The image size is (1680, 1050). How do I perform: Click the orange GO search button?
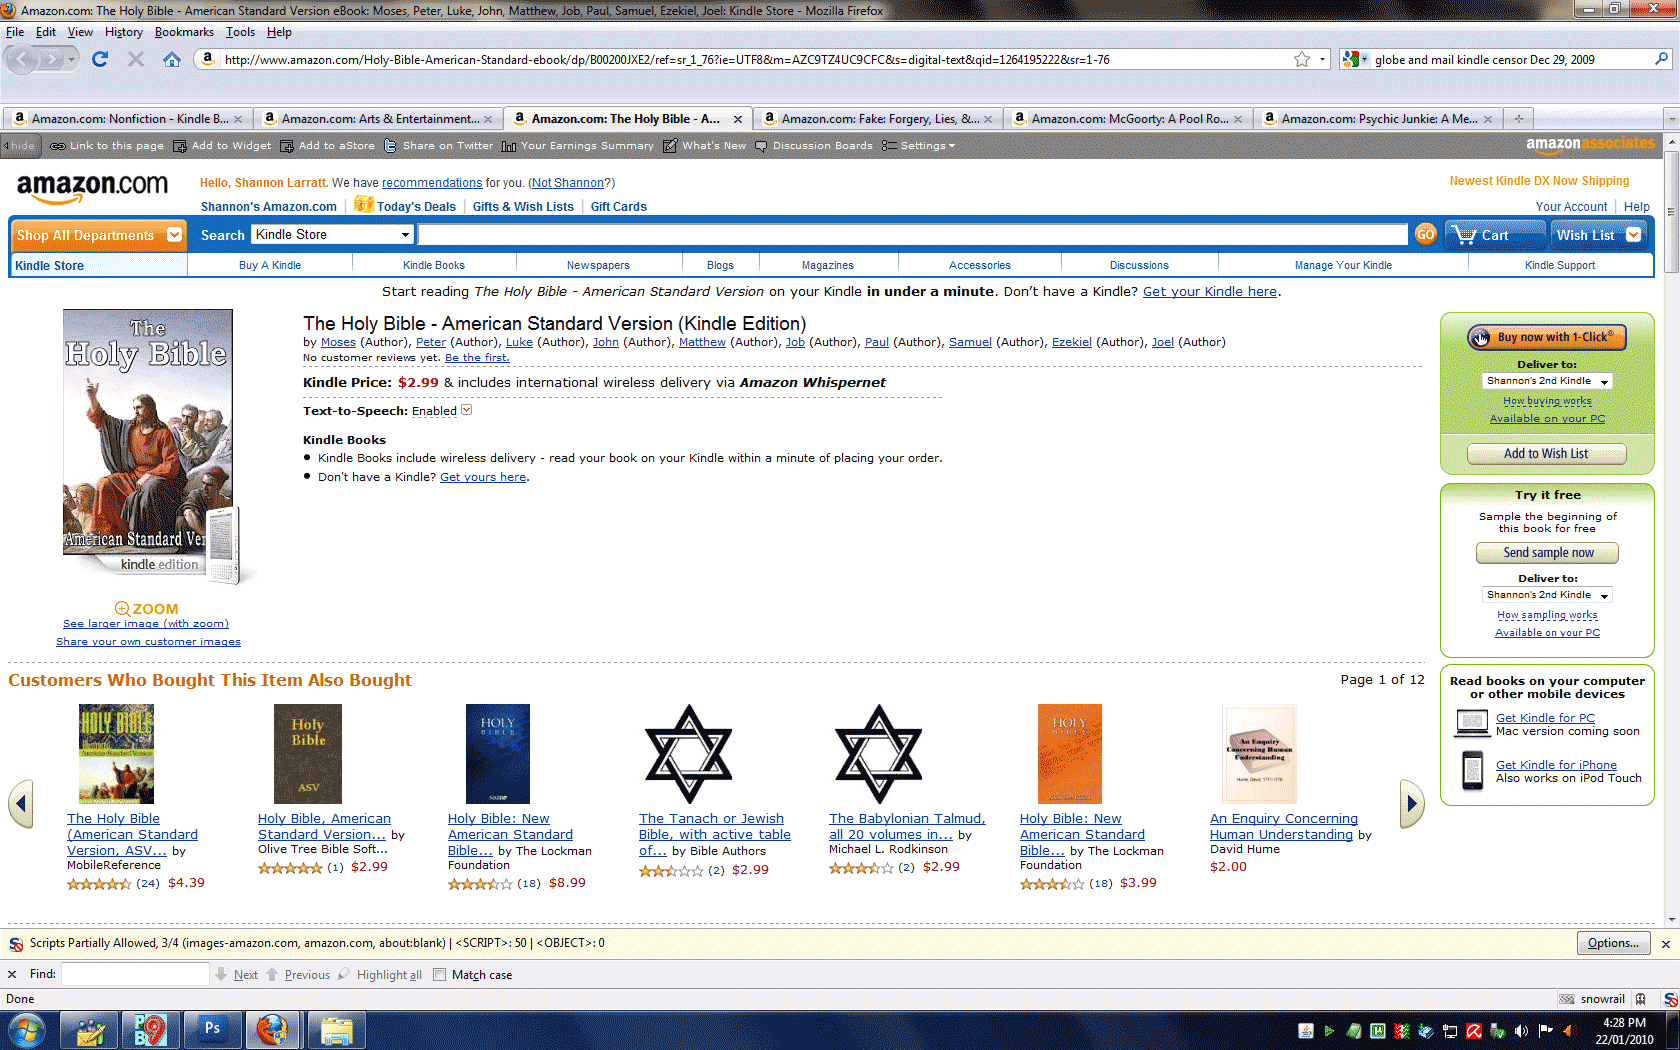1425,234
